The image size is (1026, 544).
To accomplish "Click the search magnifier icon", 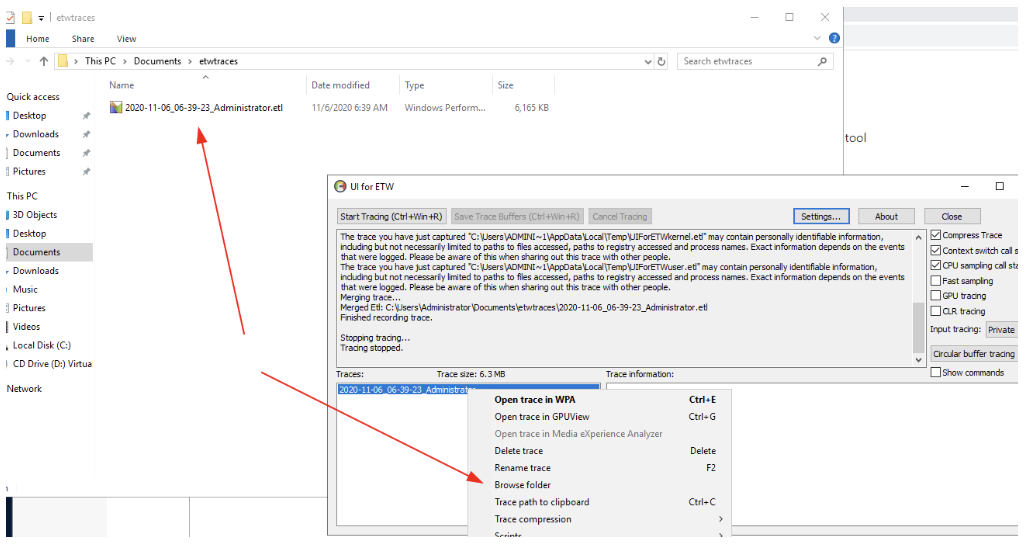I will [823, 62].
